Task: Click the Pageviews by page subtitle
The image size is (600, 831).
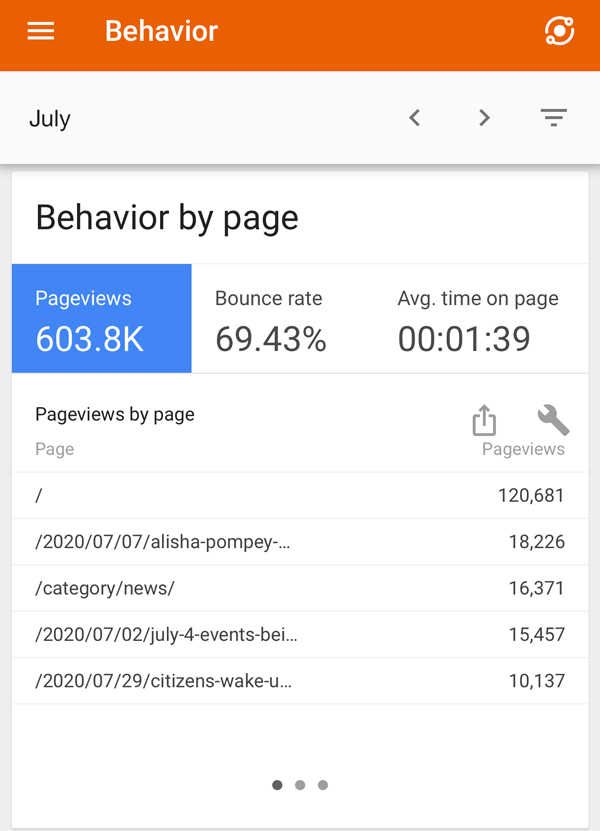Action: 114,414
